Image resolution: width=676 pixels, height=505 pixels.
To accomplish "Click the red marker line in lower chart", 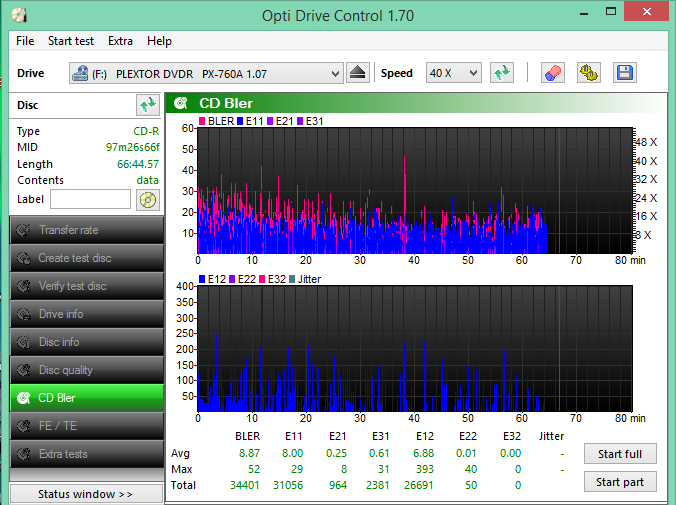I will point(559,348).
